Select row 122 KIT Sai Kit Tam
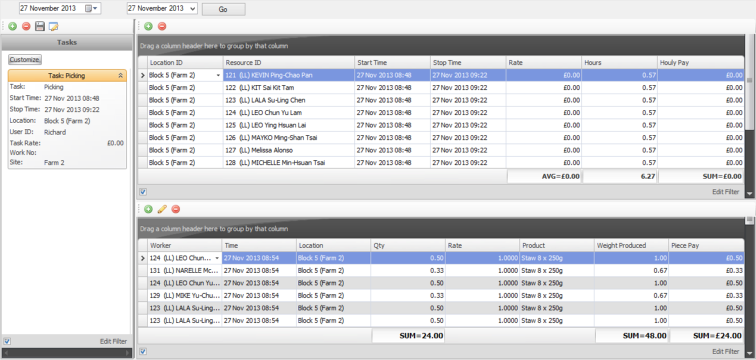The image size is (756, 360). click(441, 88)
